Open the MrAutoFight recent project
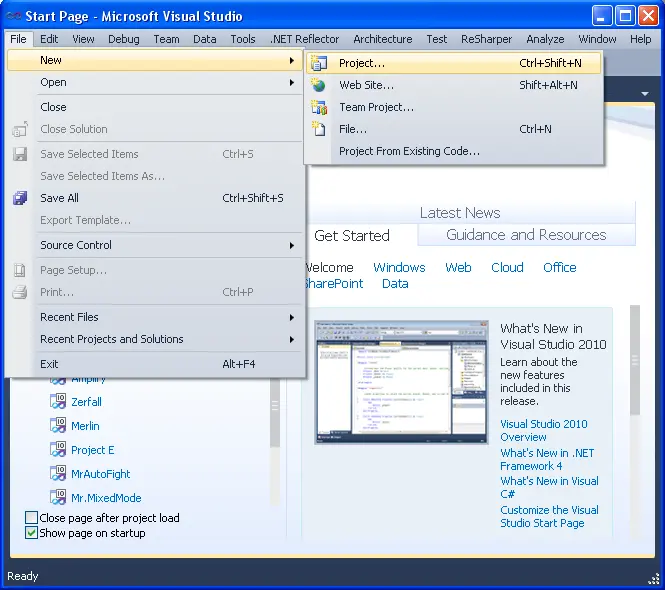Viewport: 665px width, 590px height. click(x=101, y=474)
